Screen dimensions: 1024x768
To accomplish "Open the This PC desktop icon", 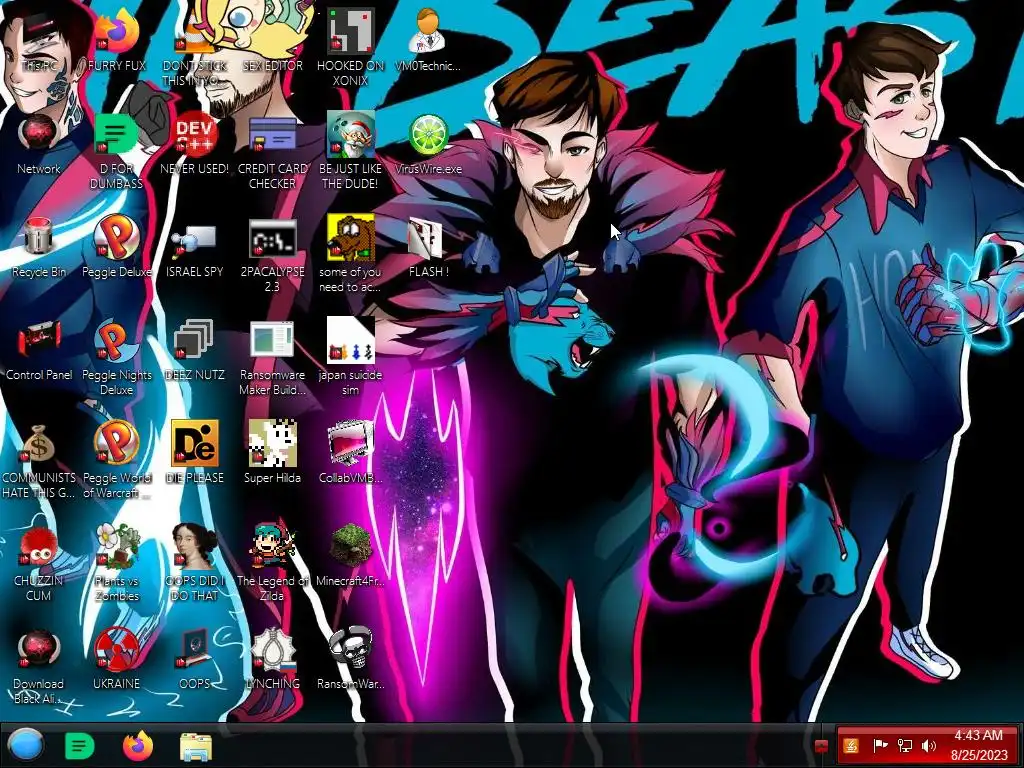I will click(x=38, y=40).
